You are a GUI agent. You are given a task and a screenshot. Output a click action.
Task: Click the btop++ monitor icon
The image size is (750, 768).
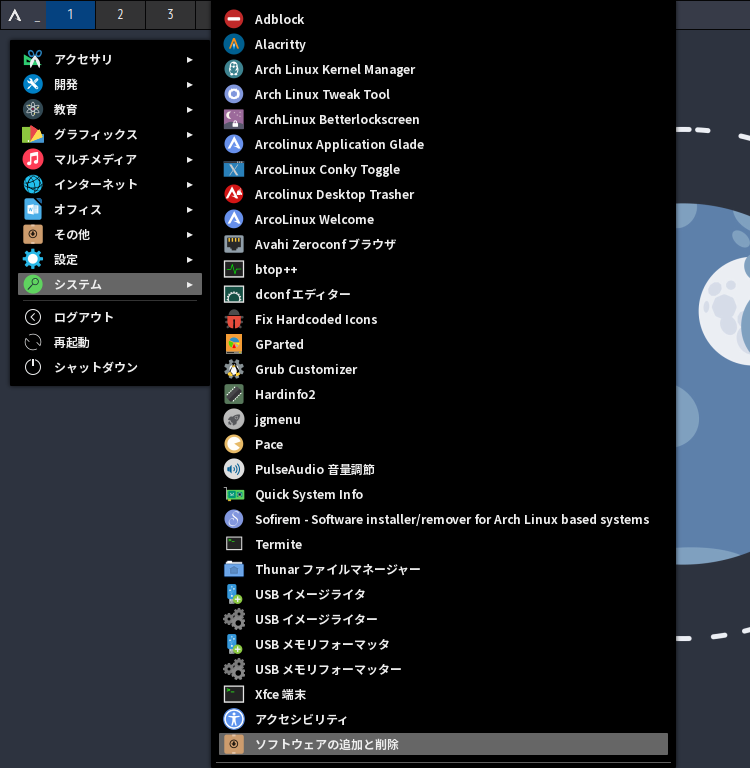(x=234, y=269)
